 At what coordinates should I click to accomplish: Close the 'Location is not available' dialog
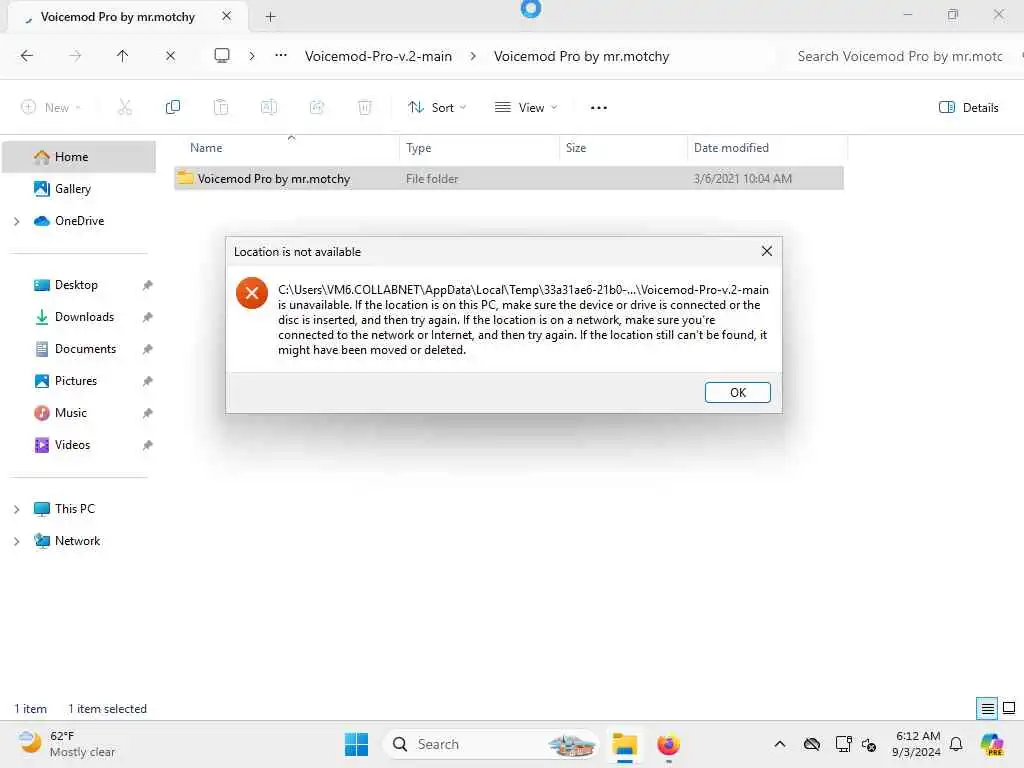(767, 251)
